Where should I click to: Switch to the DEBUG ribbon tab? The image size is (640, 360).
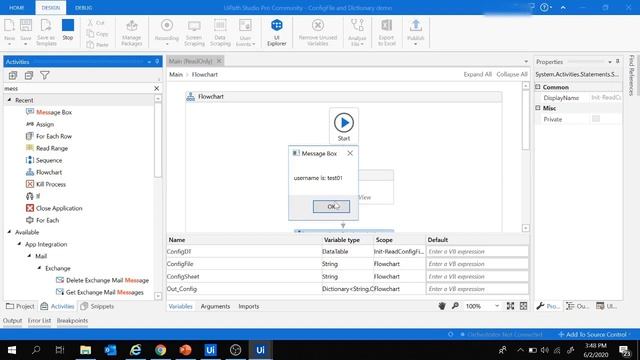tap(84, 8)
